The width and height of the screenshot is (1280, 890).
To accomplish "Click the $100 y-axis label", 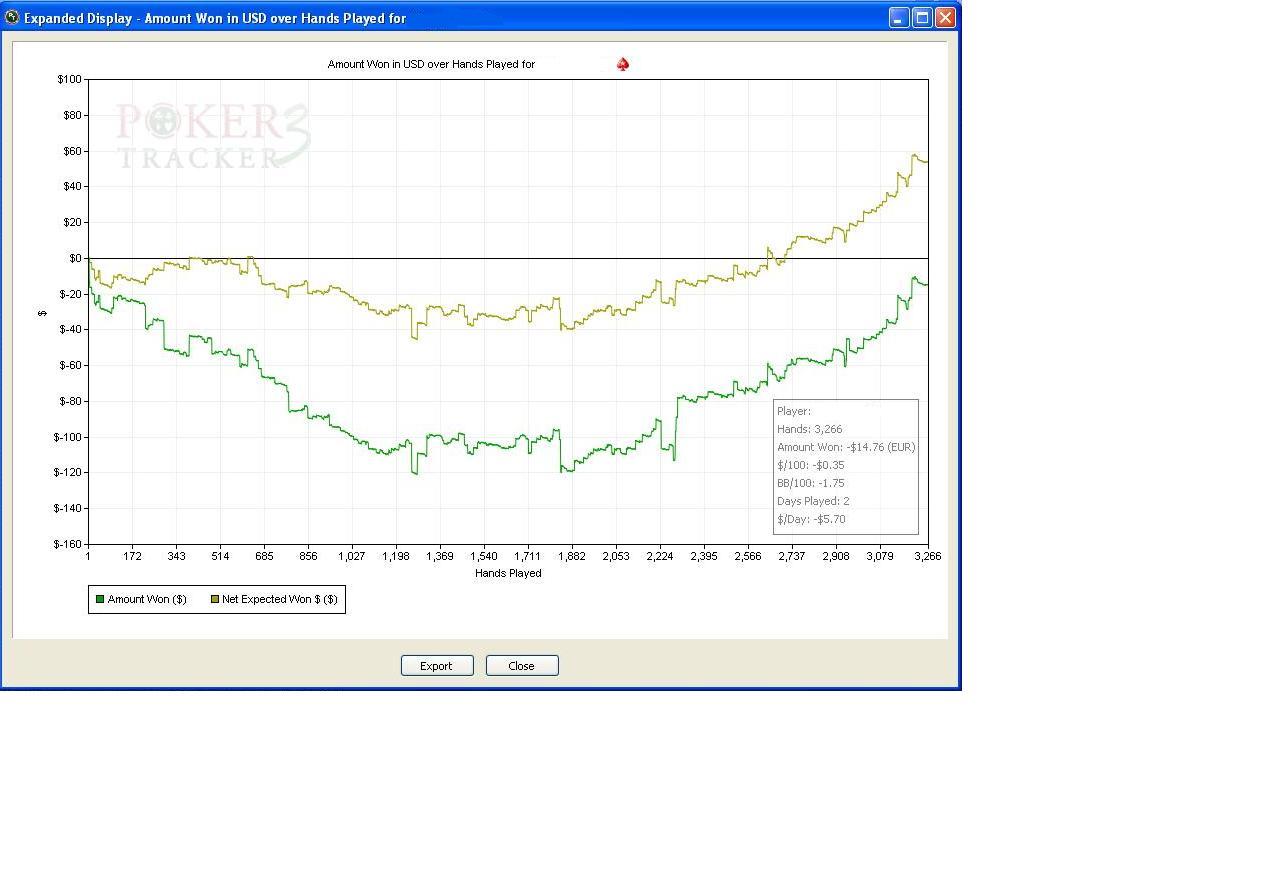I will 70,79.
